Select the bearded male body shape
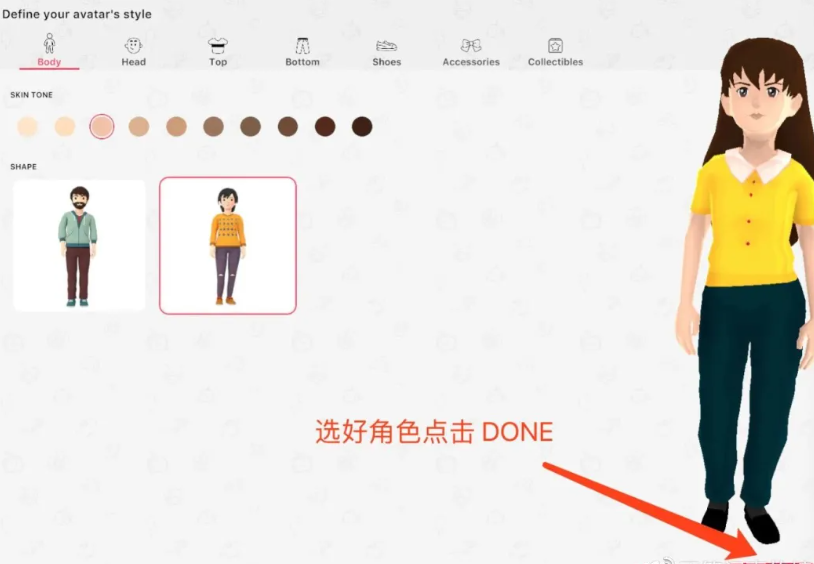814x564 pixels. pyautogui.click(x=79, y=246)
